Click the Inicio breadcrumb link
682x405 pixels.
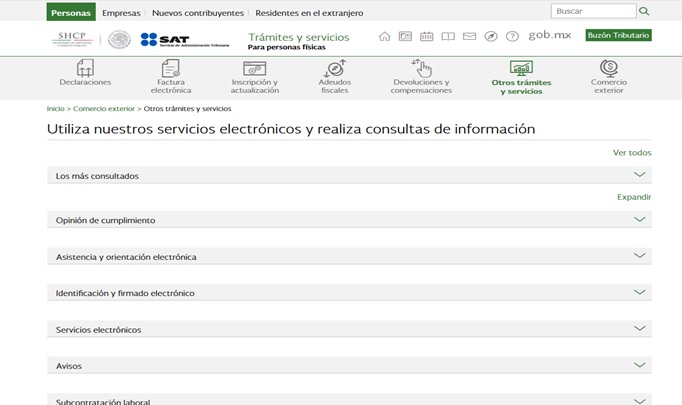[55, 108]
